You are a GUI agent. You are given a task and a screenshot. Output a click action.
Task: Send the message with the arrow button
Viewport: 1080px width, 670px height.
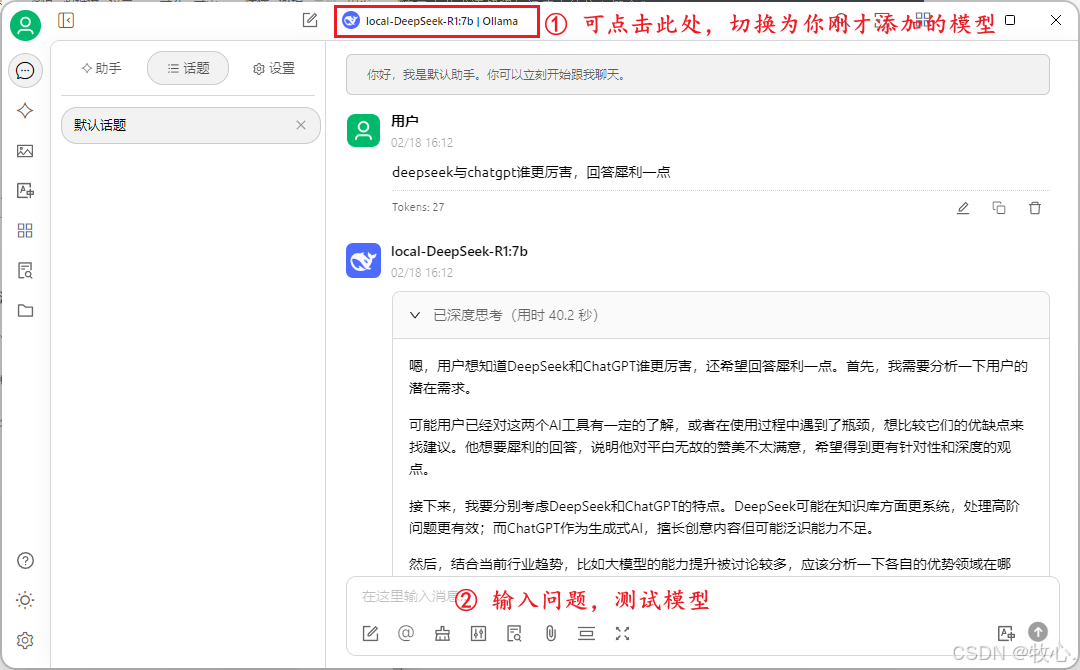tap(1038, 631)
